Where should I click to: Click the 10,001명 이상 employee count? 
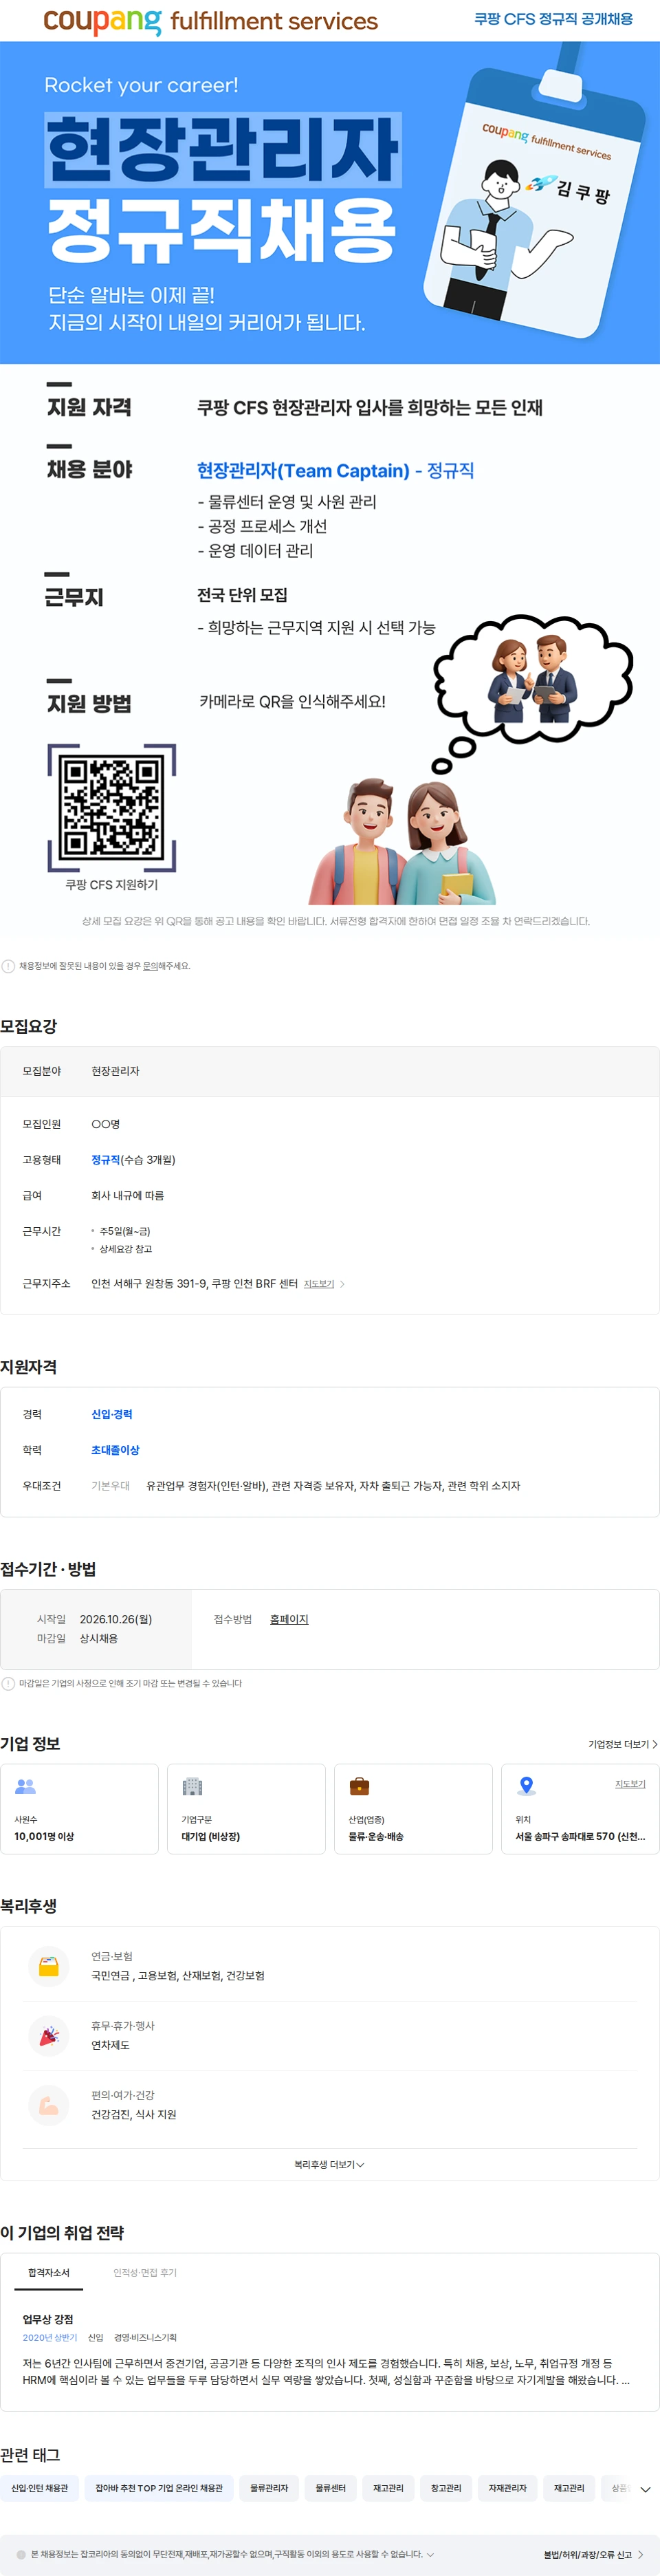pyautogui.click(x=44, y=1836)
